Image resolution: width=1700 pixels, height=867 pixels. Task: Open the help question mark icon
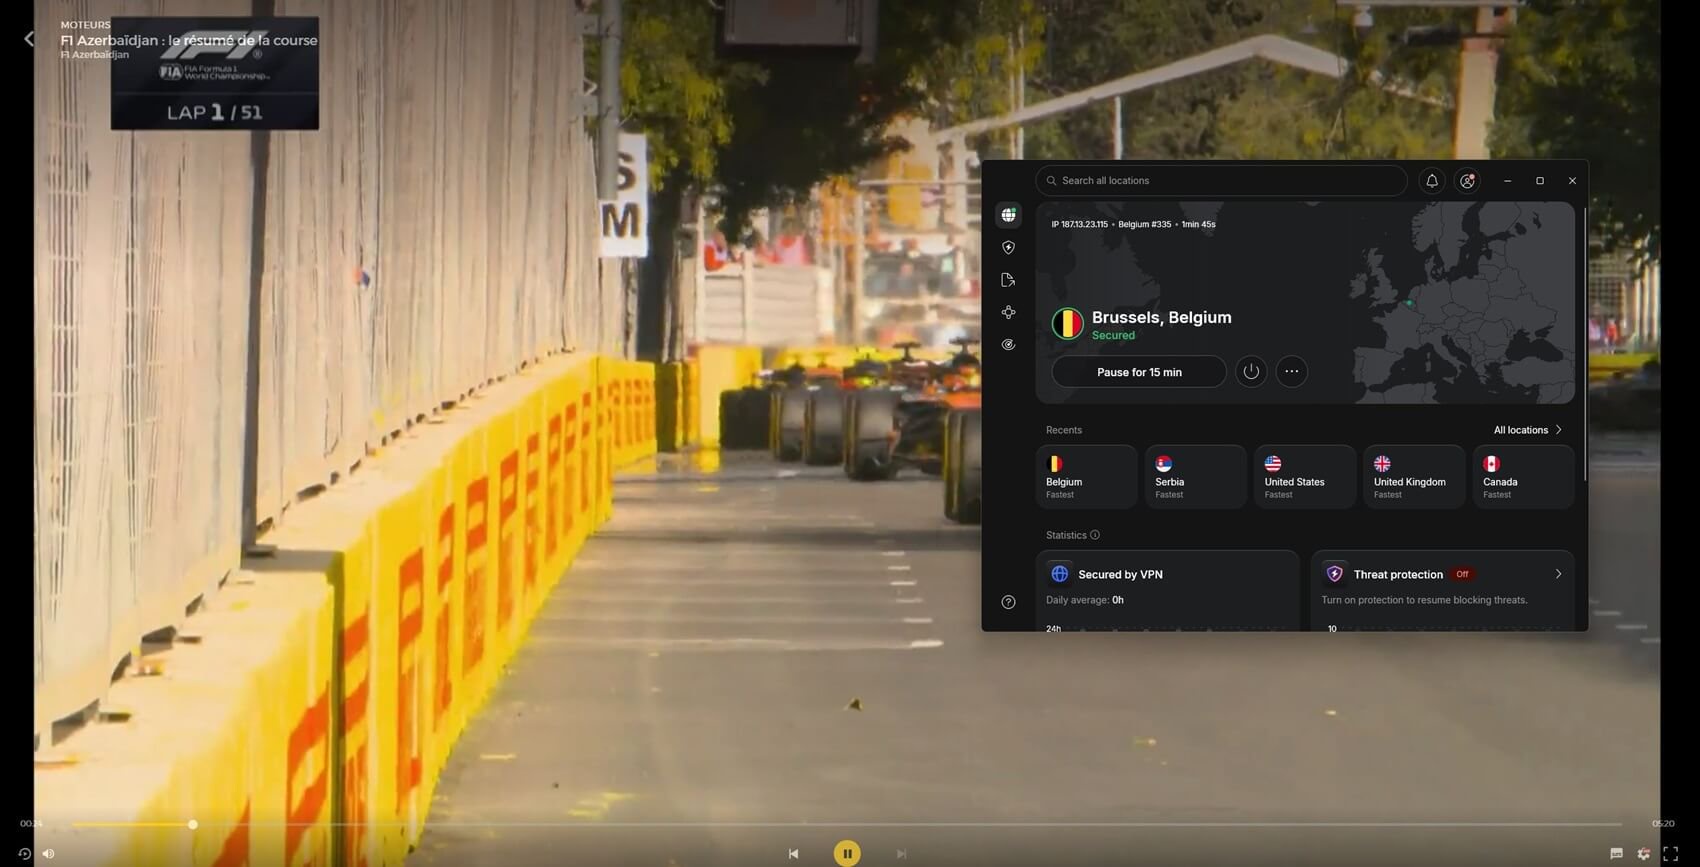(1008, 602)
